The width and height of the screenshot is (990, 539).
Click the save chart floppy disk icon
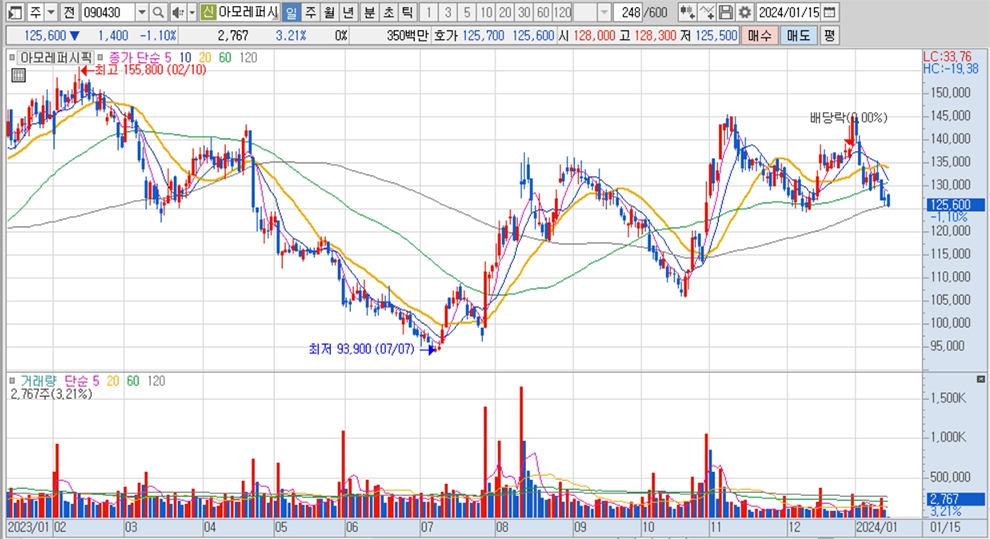(726, 12)
